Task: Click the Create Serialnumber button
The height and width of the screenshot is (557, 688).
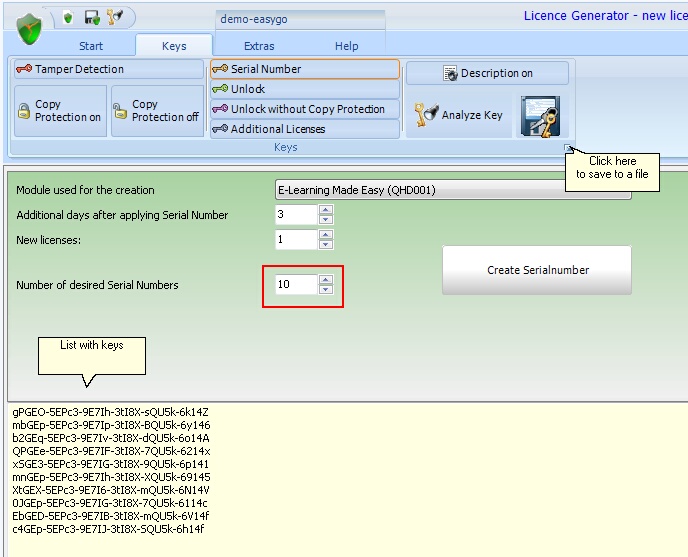Action: 537,270
